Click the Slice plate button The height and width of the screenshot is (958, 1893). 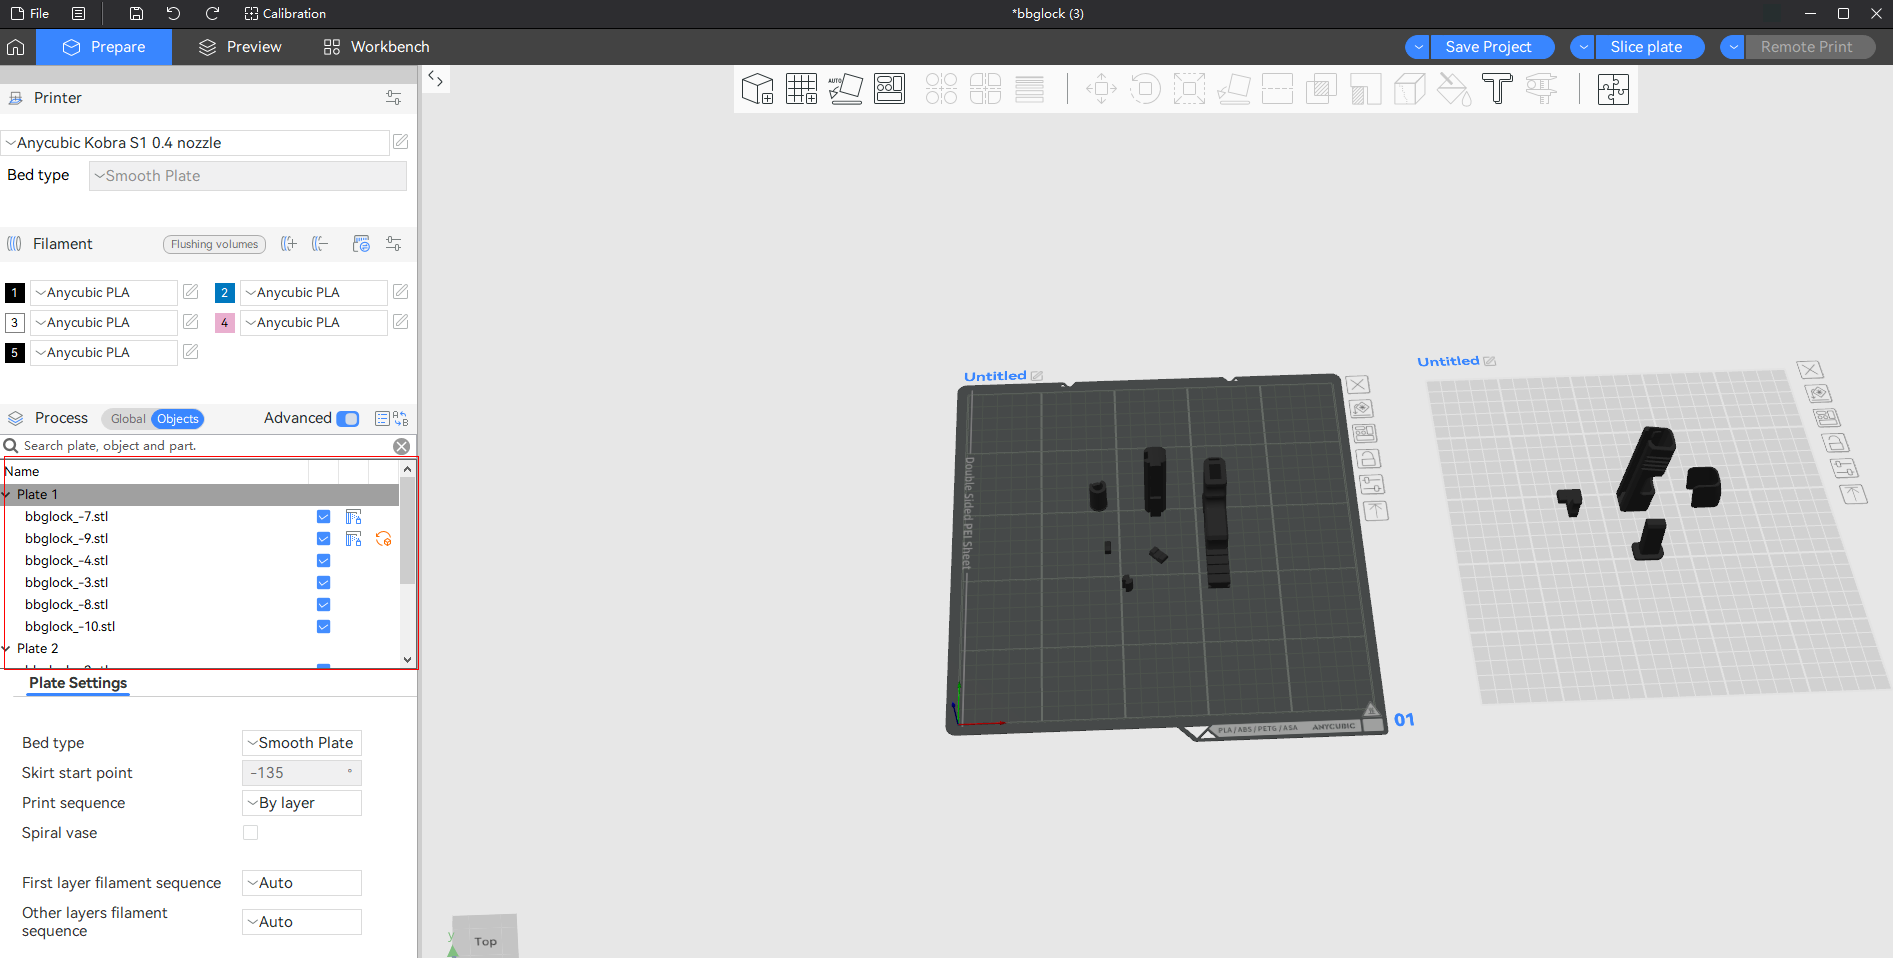[x=1650, y=47]
